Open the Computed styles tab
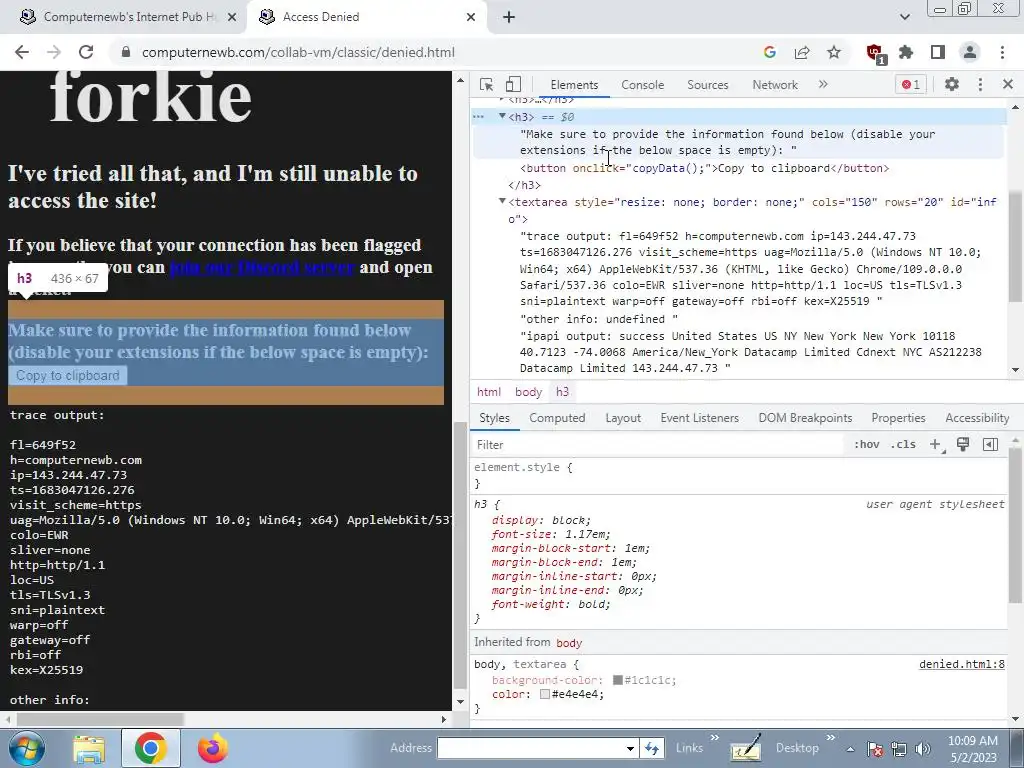The width and height of the screenshot is (1024, 768). click(x=557, y=418)
